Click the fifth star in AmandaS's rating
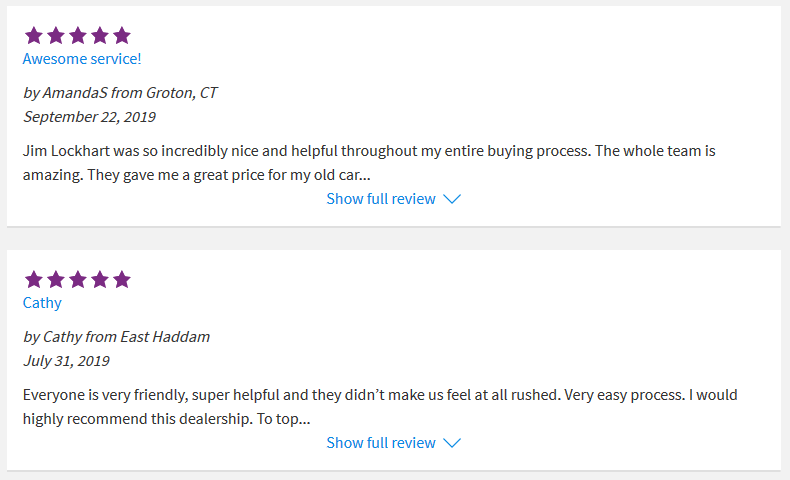 coord(122,36)
